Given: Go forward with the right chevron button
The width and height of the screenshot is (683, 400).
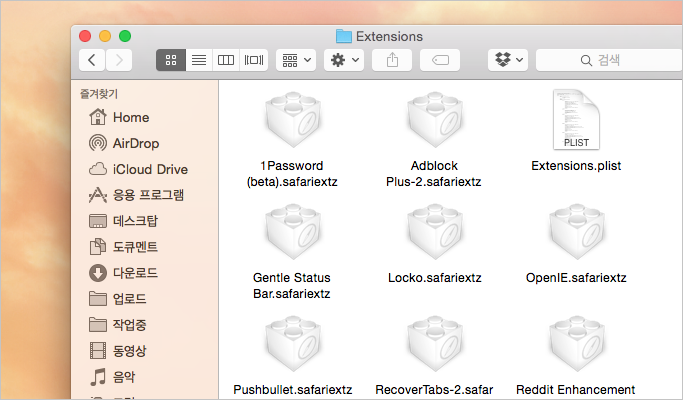Looking at the screenshot, I should (118, 60).
